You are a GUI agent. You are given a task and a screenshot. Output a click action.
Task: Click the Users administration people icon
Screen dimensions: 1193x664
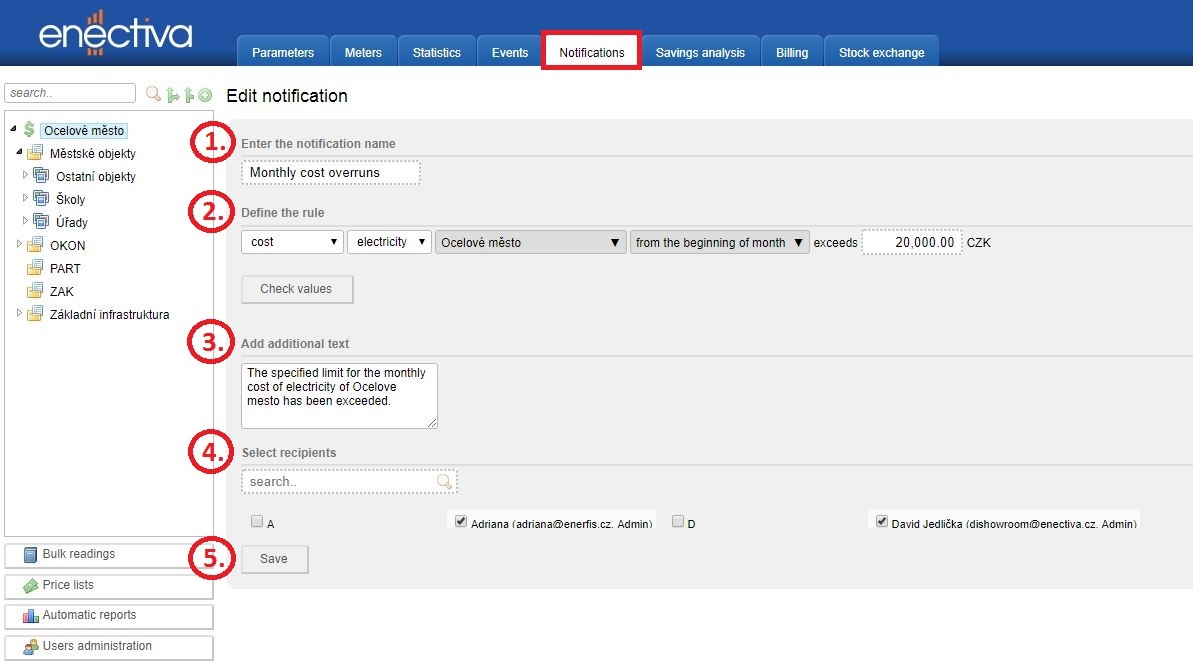(30, 647)
